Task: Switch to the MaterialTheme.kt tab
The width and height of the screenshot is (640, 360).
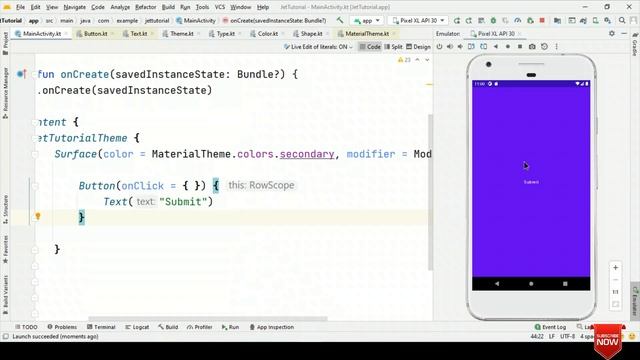Action: coord(367,33)
